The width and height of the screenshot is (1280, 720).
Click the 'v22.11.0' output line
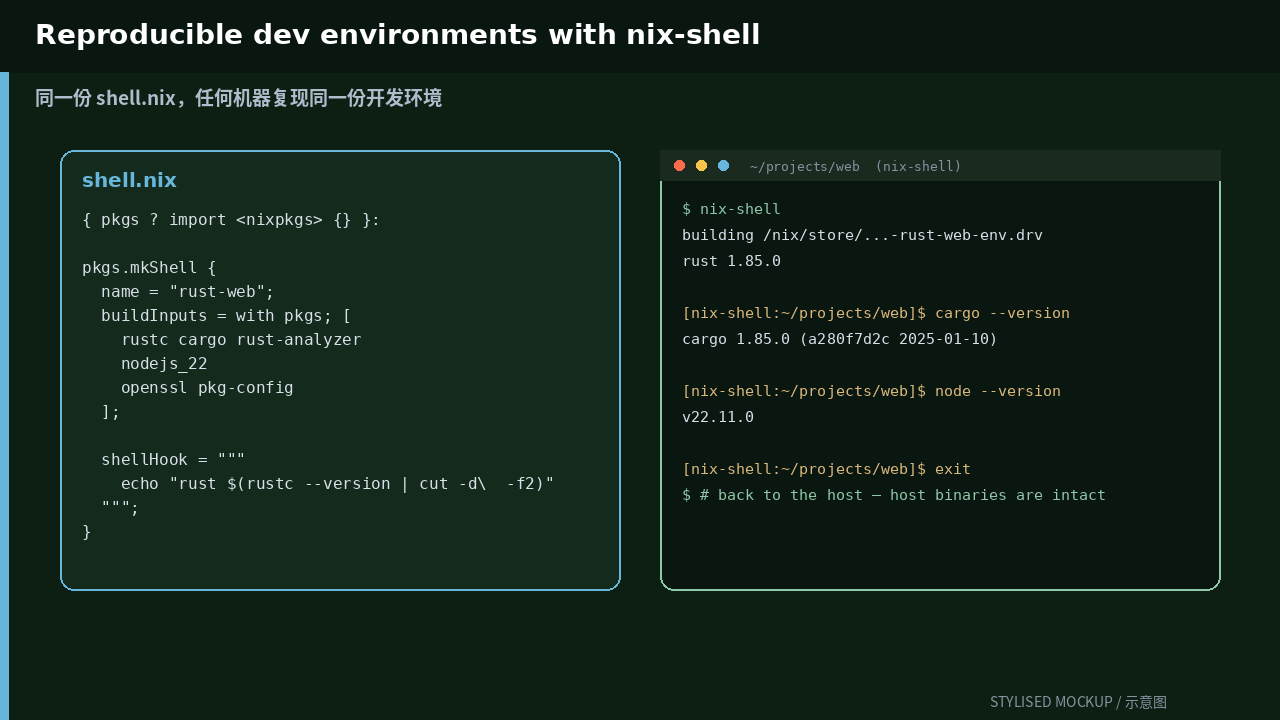718,417
